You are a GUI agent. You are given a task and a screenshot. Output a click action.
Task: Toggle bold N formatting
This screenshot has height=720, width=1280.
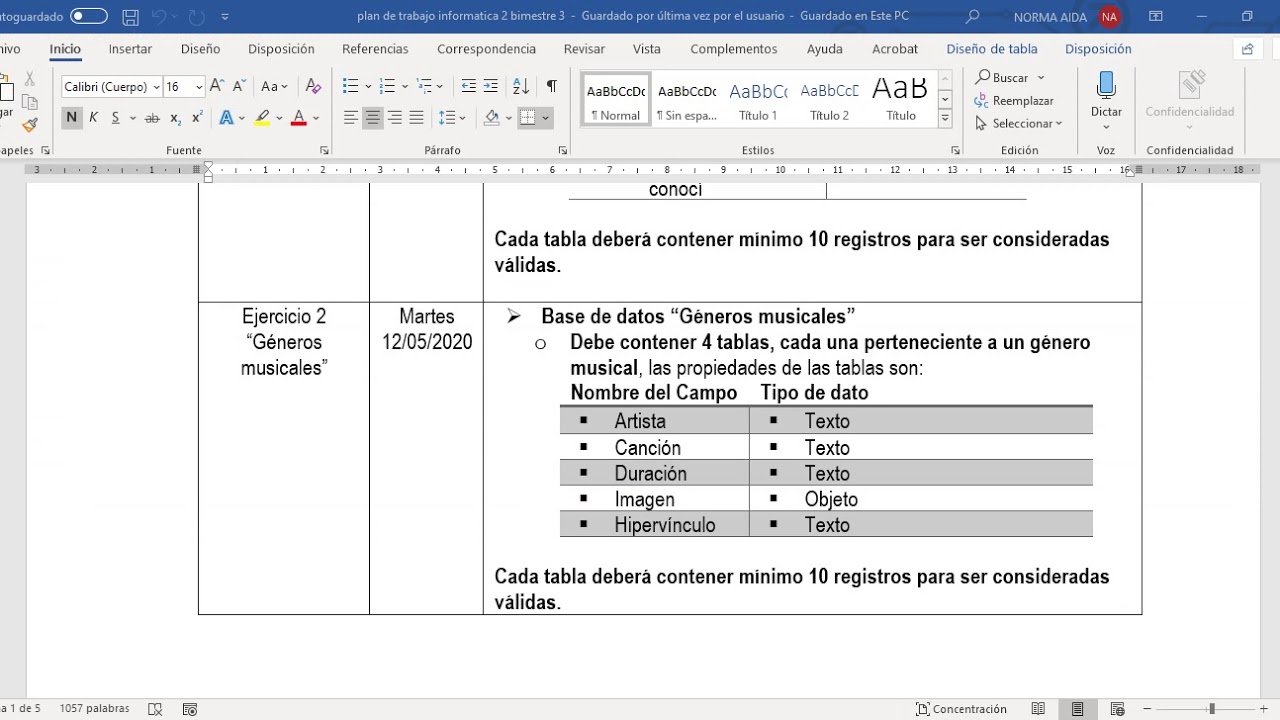click(71, 118)
